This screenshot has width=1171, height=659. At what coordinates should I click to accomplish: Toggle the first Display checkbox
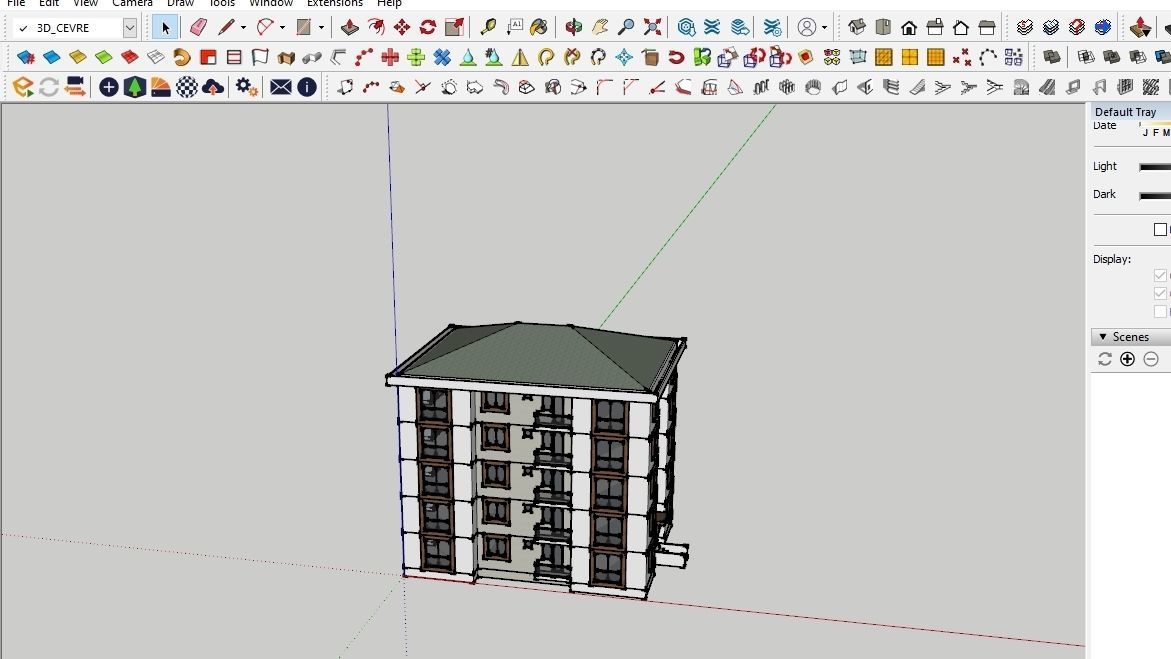pos(1161,276)
